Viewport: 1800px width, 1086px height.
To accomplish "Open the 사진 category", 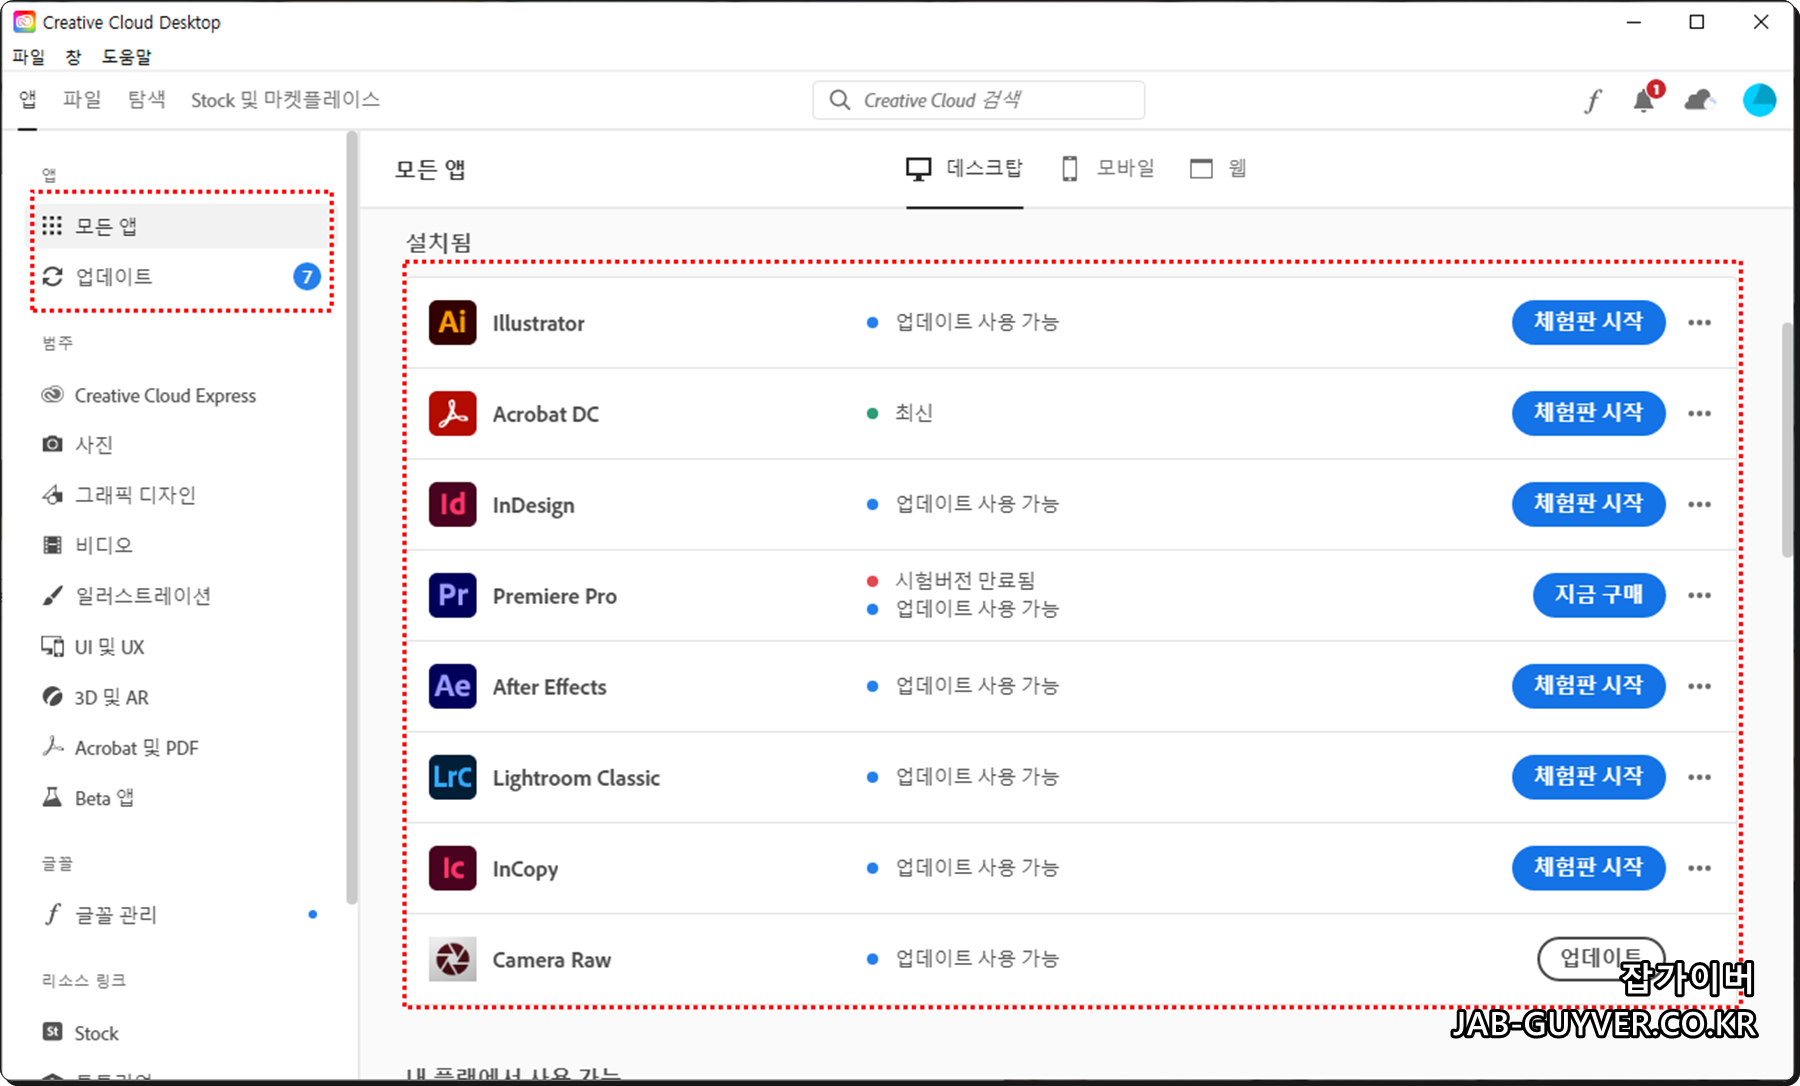I will (77, 445).
